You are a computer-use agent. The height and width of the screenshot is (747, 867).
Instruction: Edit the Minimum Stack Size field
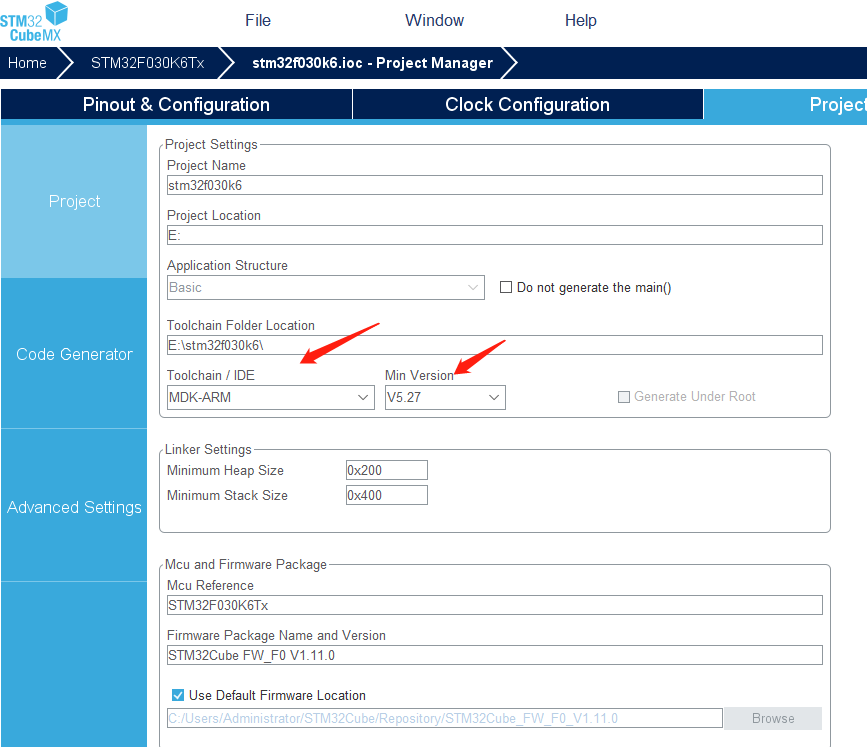click(387, 495)
